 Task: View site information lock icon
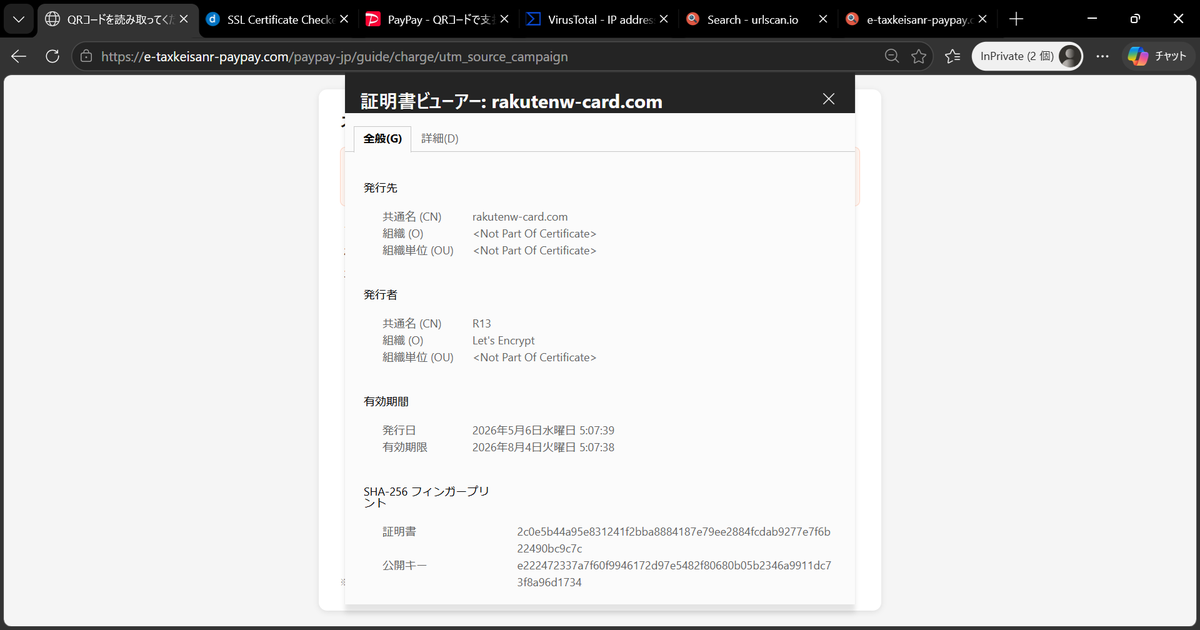point(86,57)
